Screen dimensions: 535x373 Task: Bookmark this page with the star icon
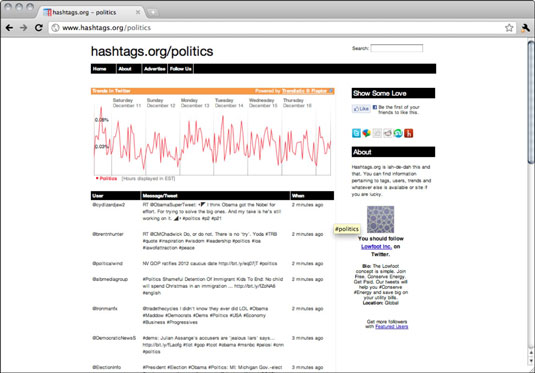pyautogui.click(x=509, y=28)
